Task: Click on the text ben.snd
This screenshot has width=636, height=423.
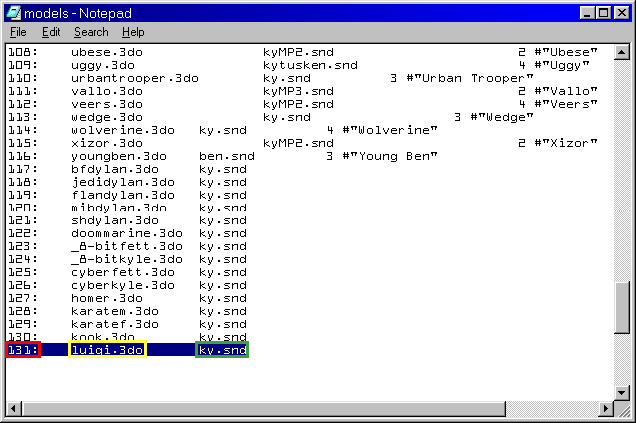Action: click(x=227, y=156)
